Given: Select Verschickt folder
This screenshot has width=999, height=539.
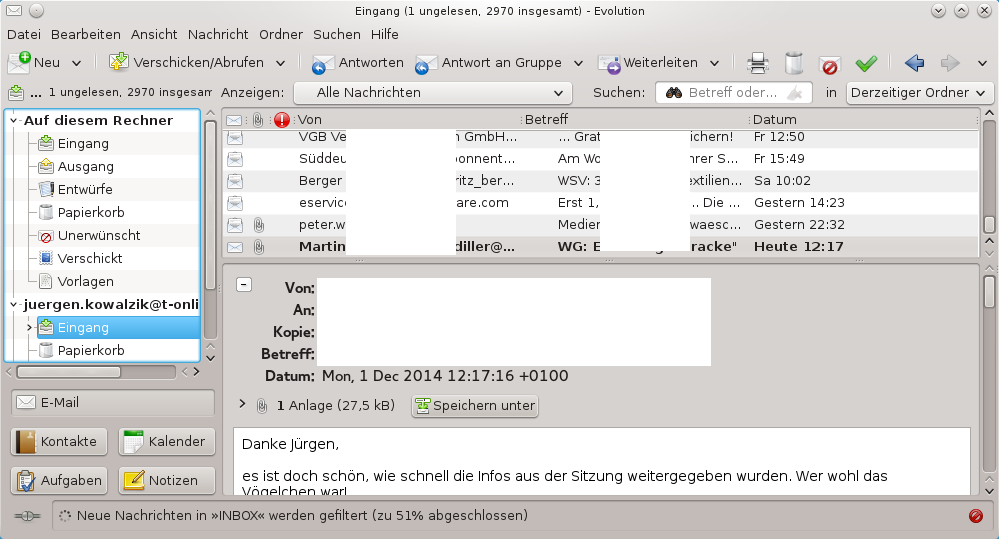Looking at the screenshot, I should pyautogui.click(x=90, y=258).
